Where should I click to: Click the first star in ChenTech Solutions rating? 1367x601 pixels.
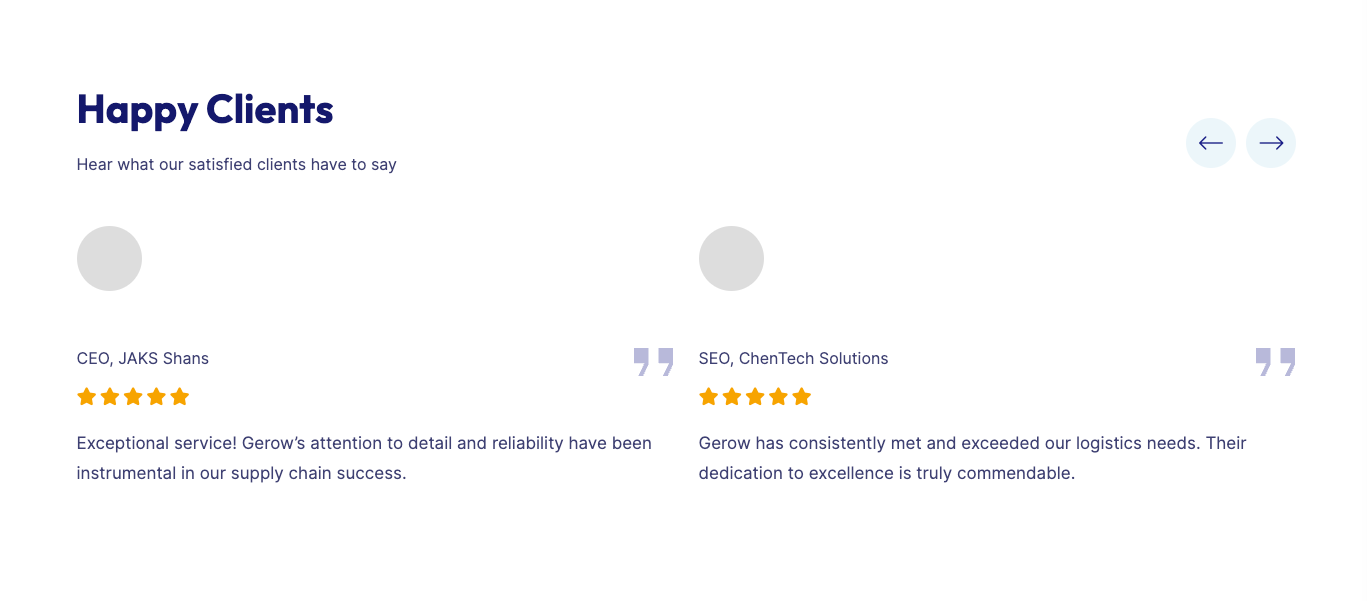tap(709, 397)
